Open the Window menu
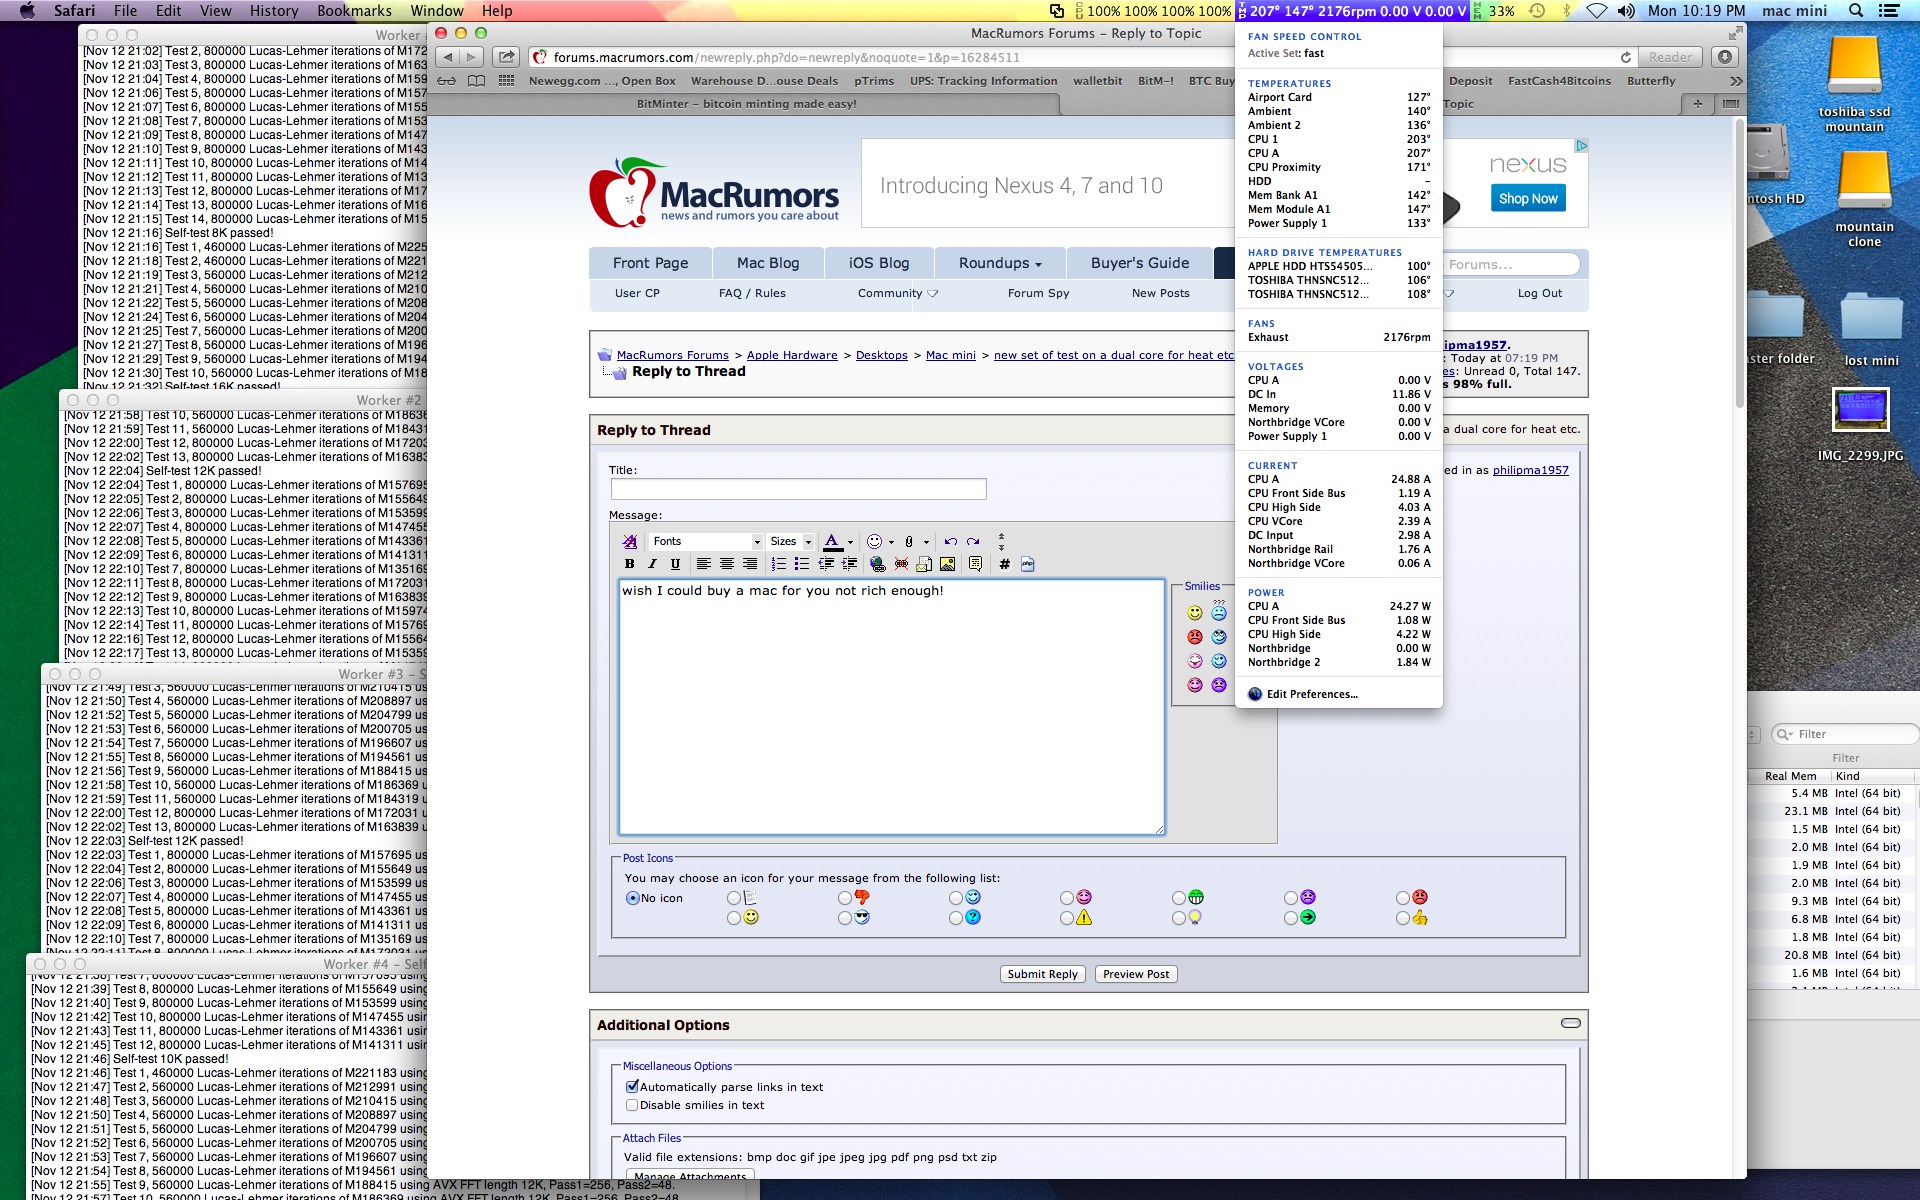Viewport: 1920px width, 1200px height. 437,11
